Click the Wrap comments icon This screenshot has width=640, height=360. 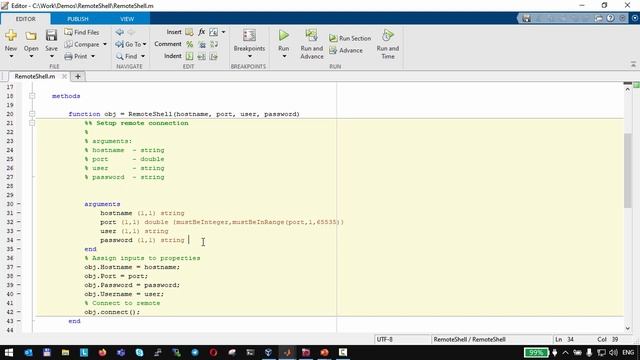coord(214,44)
